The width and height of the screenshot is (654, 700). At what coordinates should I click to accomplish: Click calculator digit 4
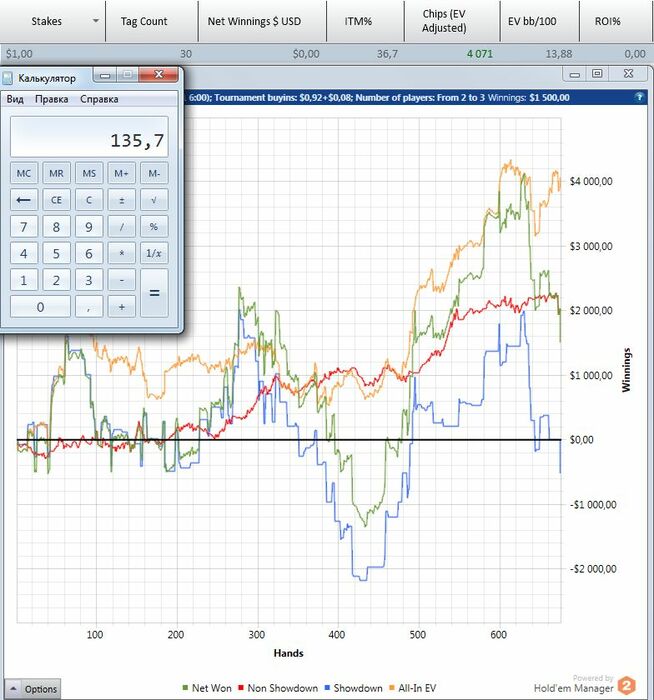tap(24, 253)
